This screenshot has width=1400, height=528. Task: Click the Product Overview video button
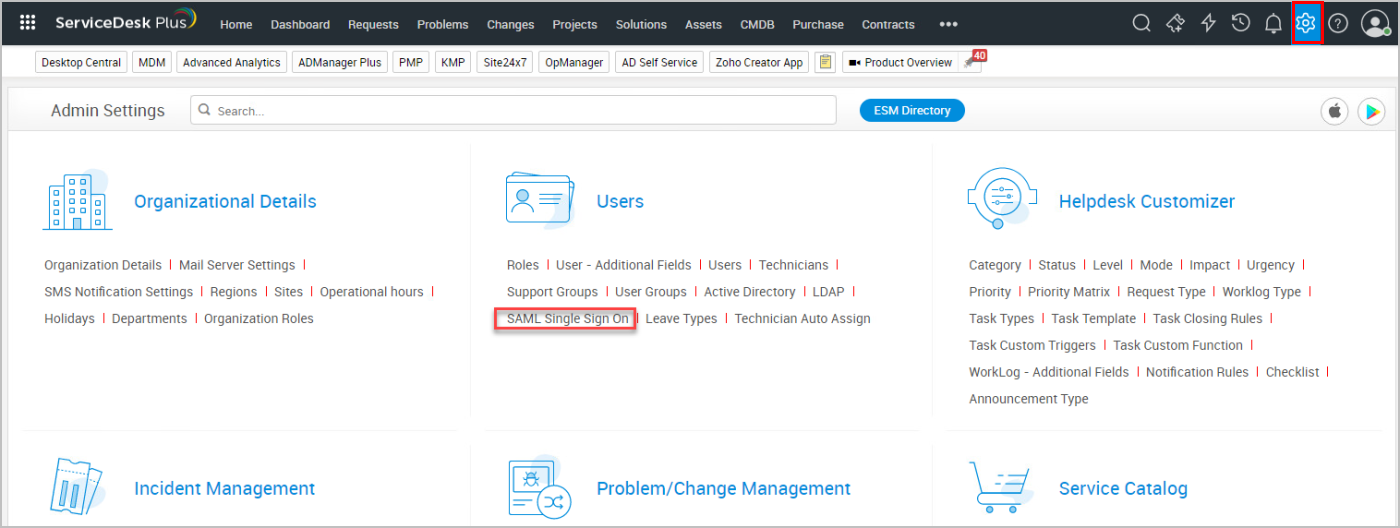900,62
